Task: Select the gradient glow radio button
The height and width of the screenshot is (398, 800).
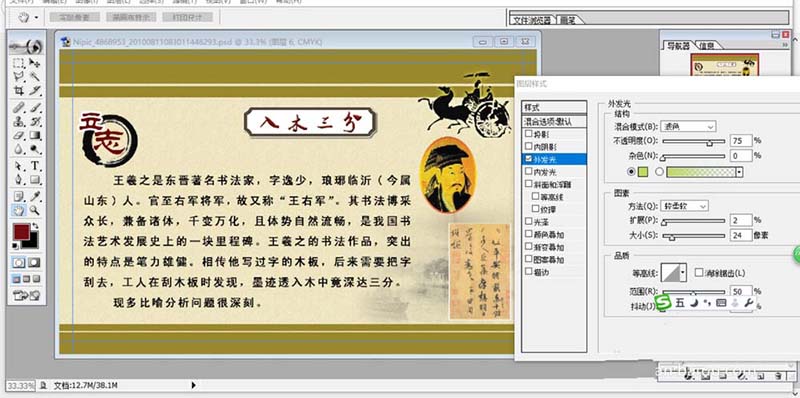Action: pos(659,172)
